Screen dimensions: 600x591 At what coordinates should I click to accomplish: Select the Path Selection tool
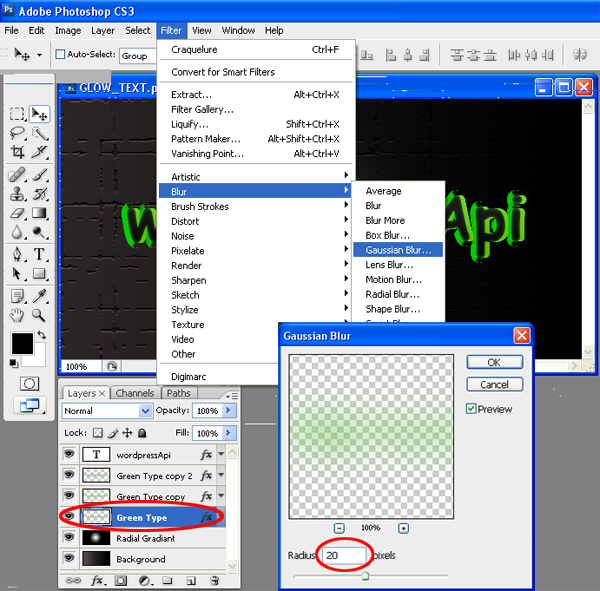pos(17,274)
